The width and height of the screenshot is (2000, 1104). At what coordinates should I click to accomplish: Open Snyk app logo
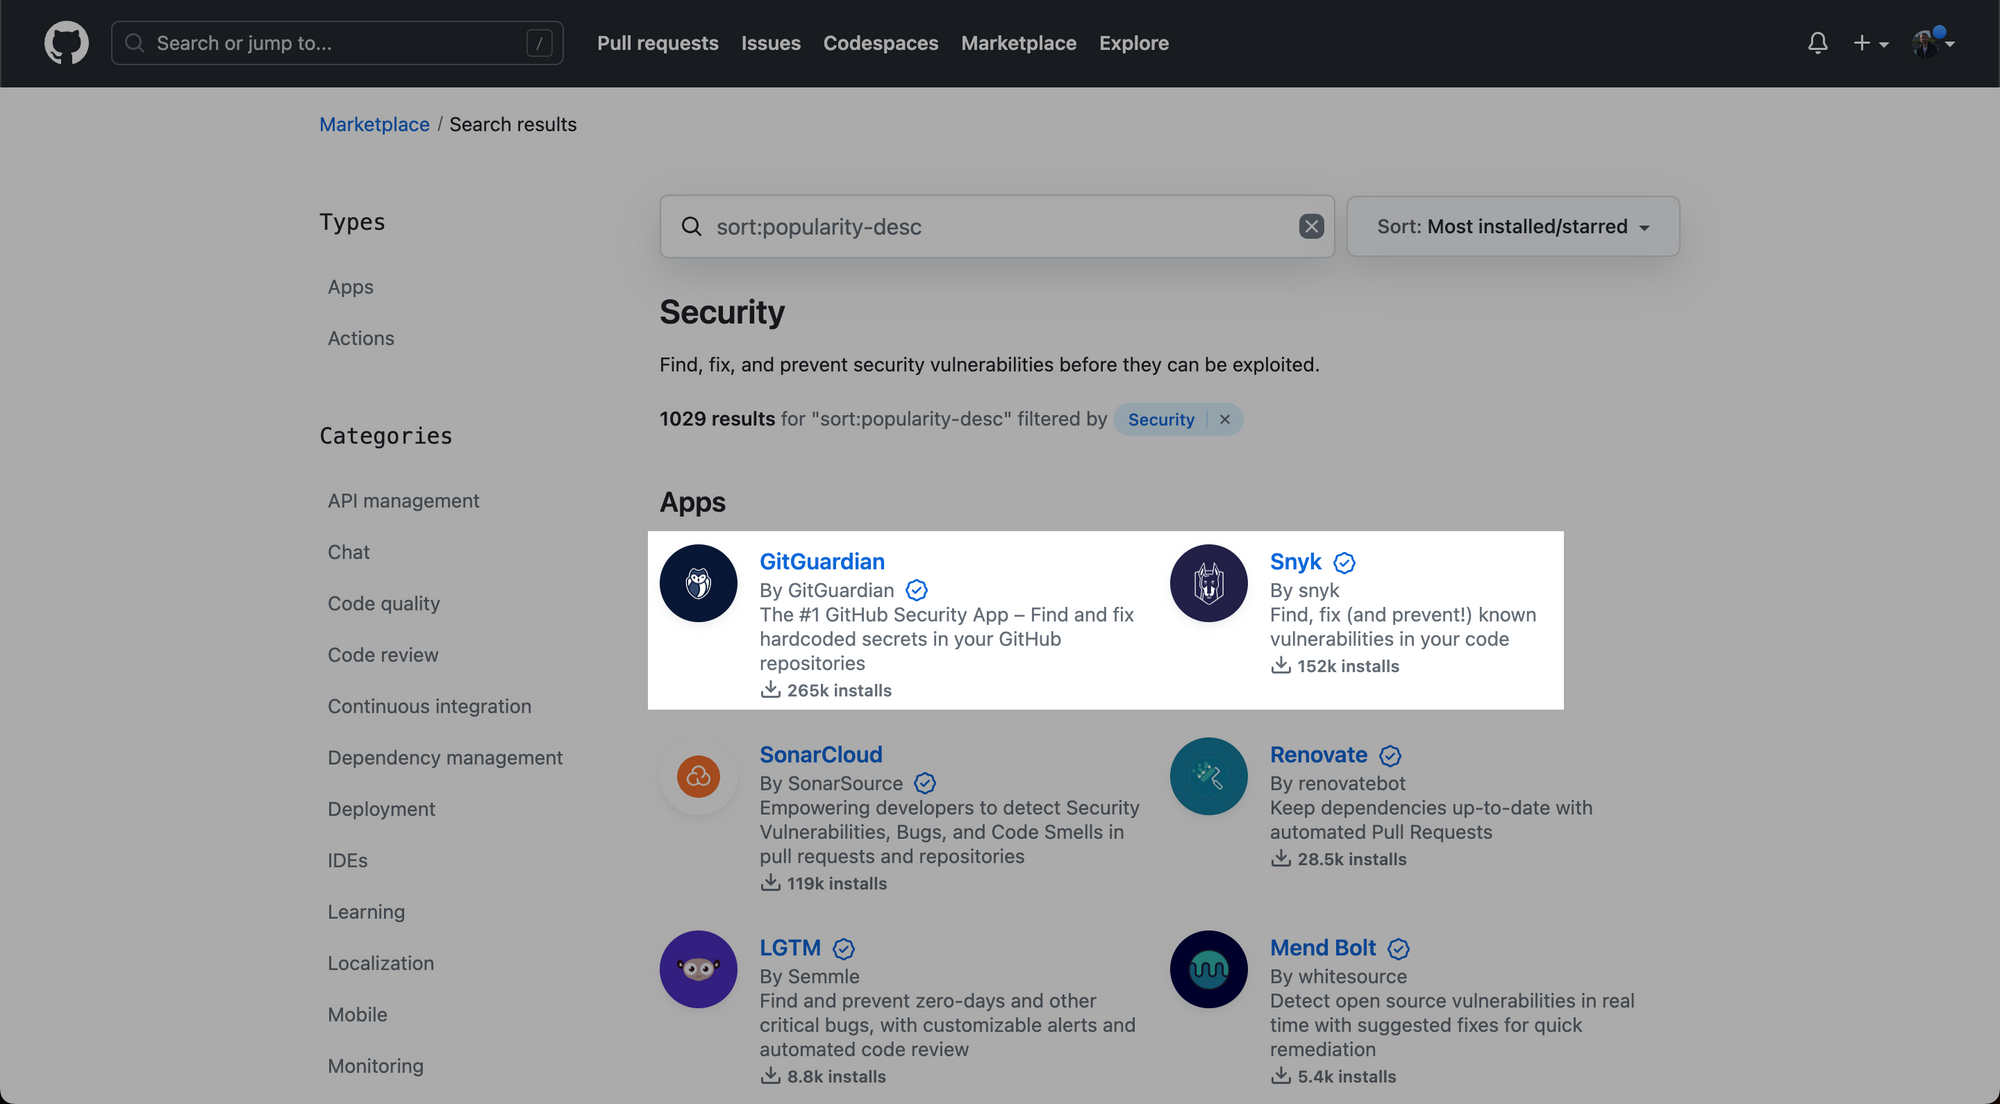pyautogui.click(x=1209, y=583)
